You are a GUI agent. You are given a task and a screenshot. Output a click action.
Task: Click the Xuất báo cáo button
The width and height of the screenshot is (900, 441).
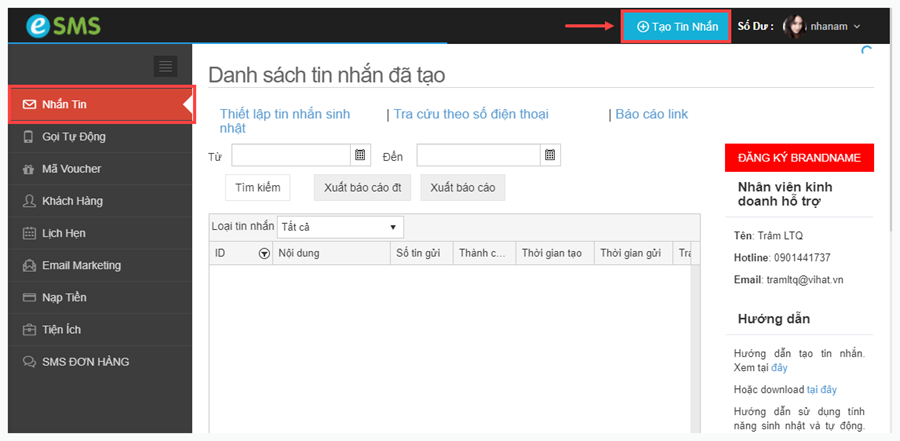[x=463, y=188]
